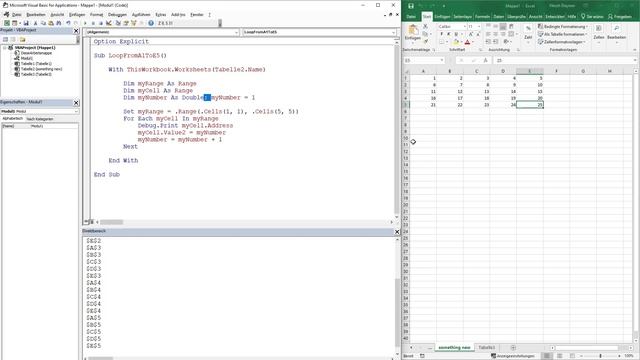Open the Zahl number format group
The image size is (640, 360).
[528, 33]
